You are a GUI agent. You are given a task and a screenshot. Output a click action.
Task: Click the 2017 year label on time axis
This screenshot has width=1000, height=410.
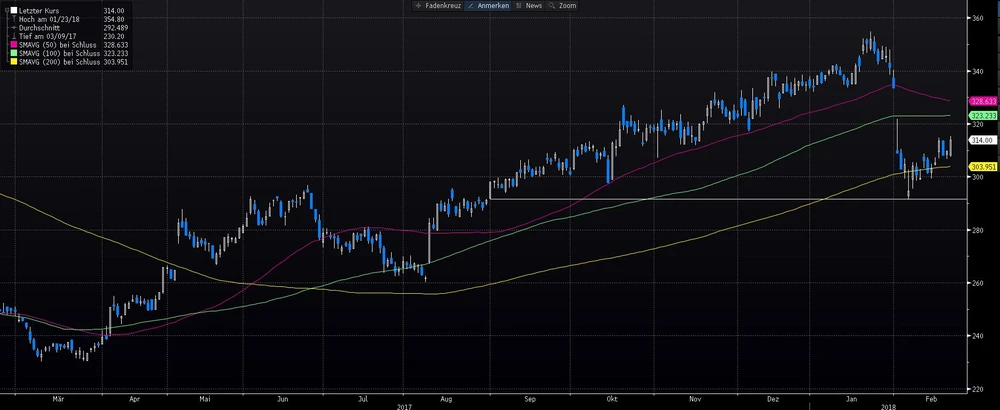(x=404, y=405)
